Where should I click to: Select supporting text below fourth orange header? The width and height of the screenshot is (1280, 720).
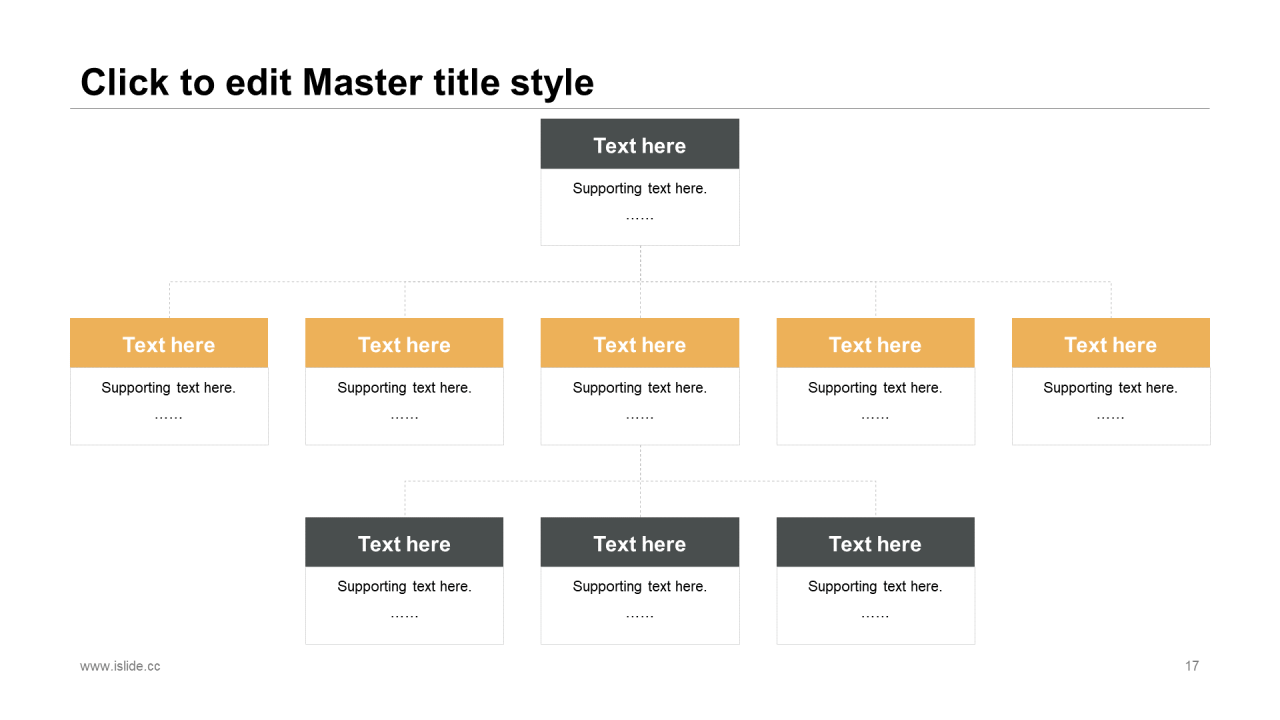click(875, 388)
